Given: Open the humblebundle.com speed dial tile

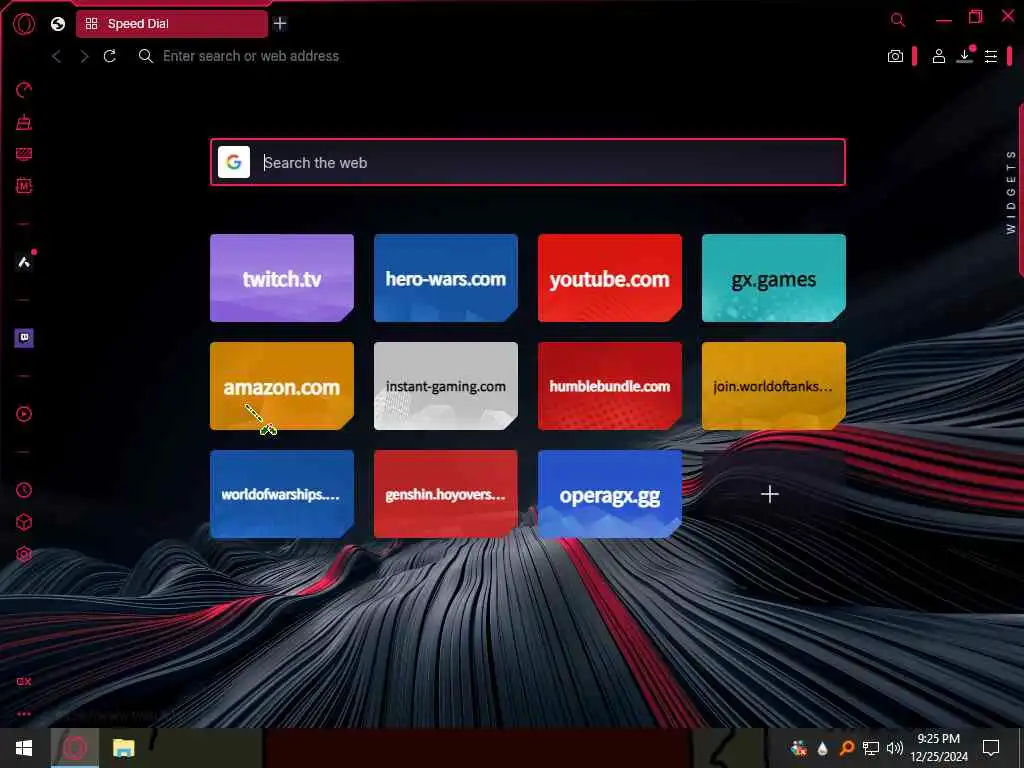Looking at the screenshot, I should click(609, 386).
